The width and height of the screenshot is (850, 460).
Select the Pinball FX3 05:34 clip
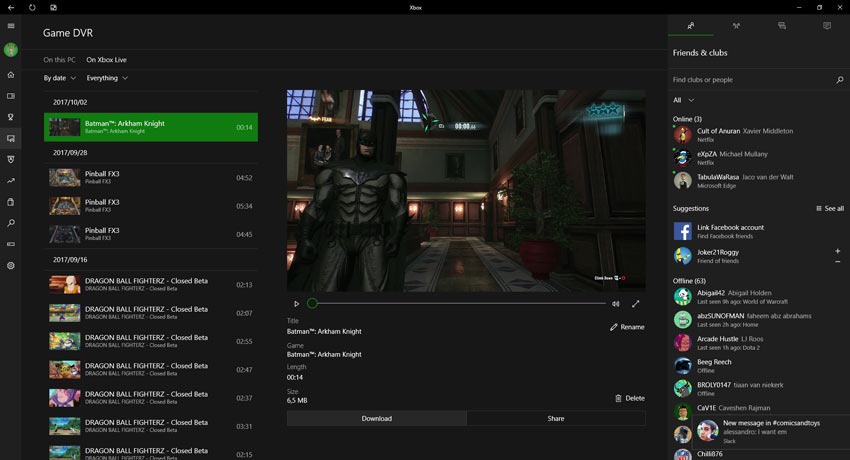[x=151, y=206]
